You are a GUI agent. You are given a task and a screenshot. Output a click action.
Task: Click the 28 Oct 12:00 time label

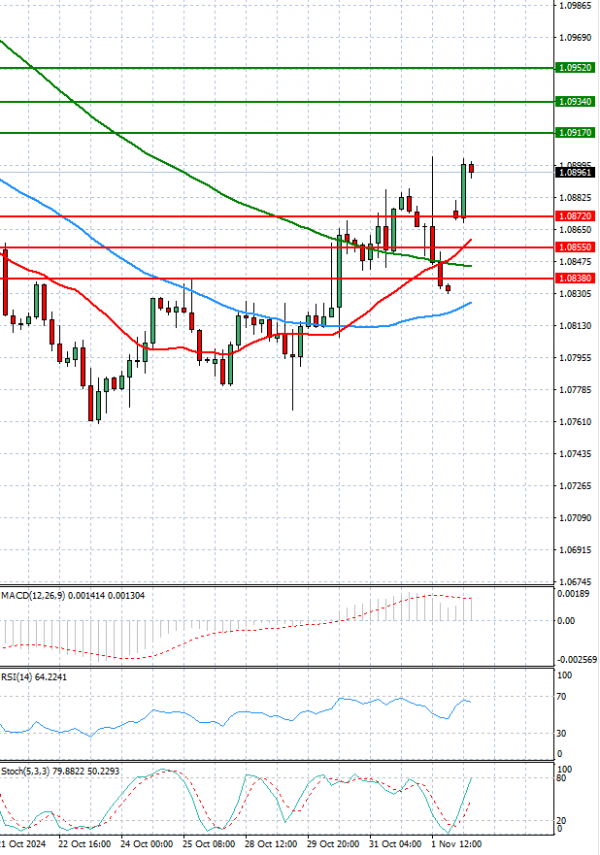coord(271,844)
